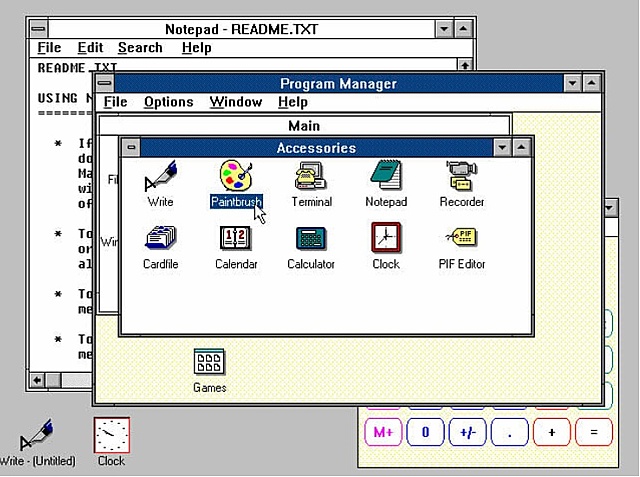Click Notepad horizontal scrollbar left arrow
640x477 pixels.
click(x=37, y=380)
